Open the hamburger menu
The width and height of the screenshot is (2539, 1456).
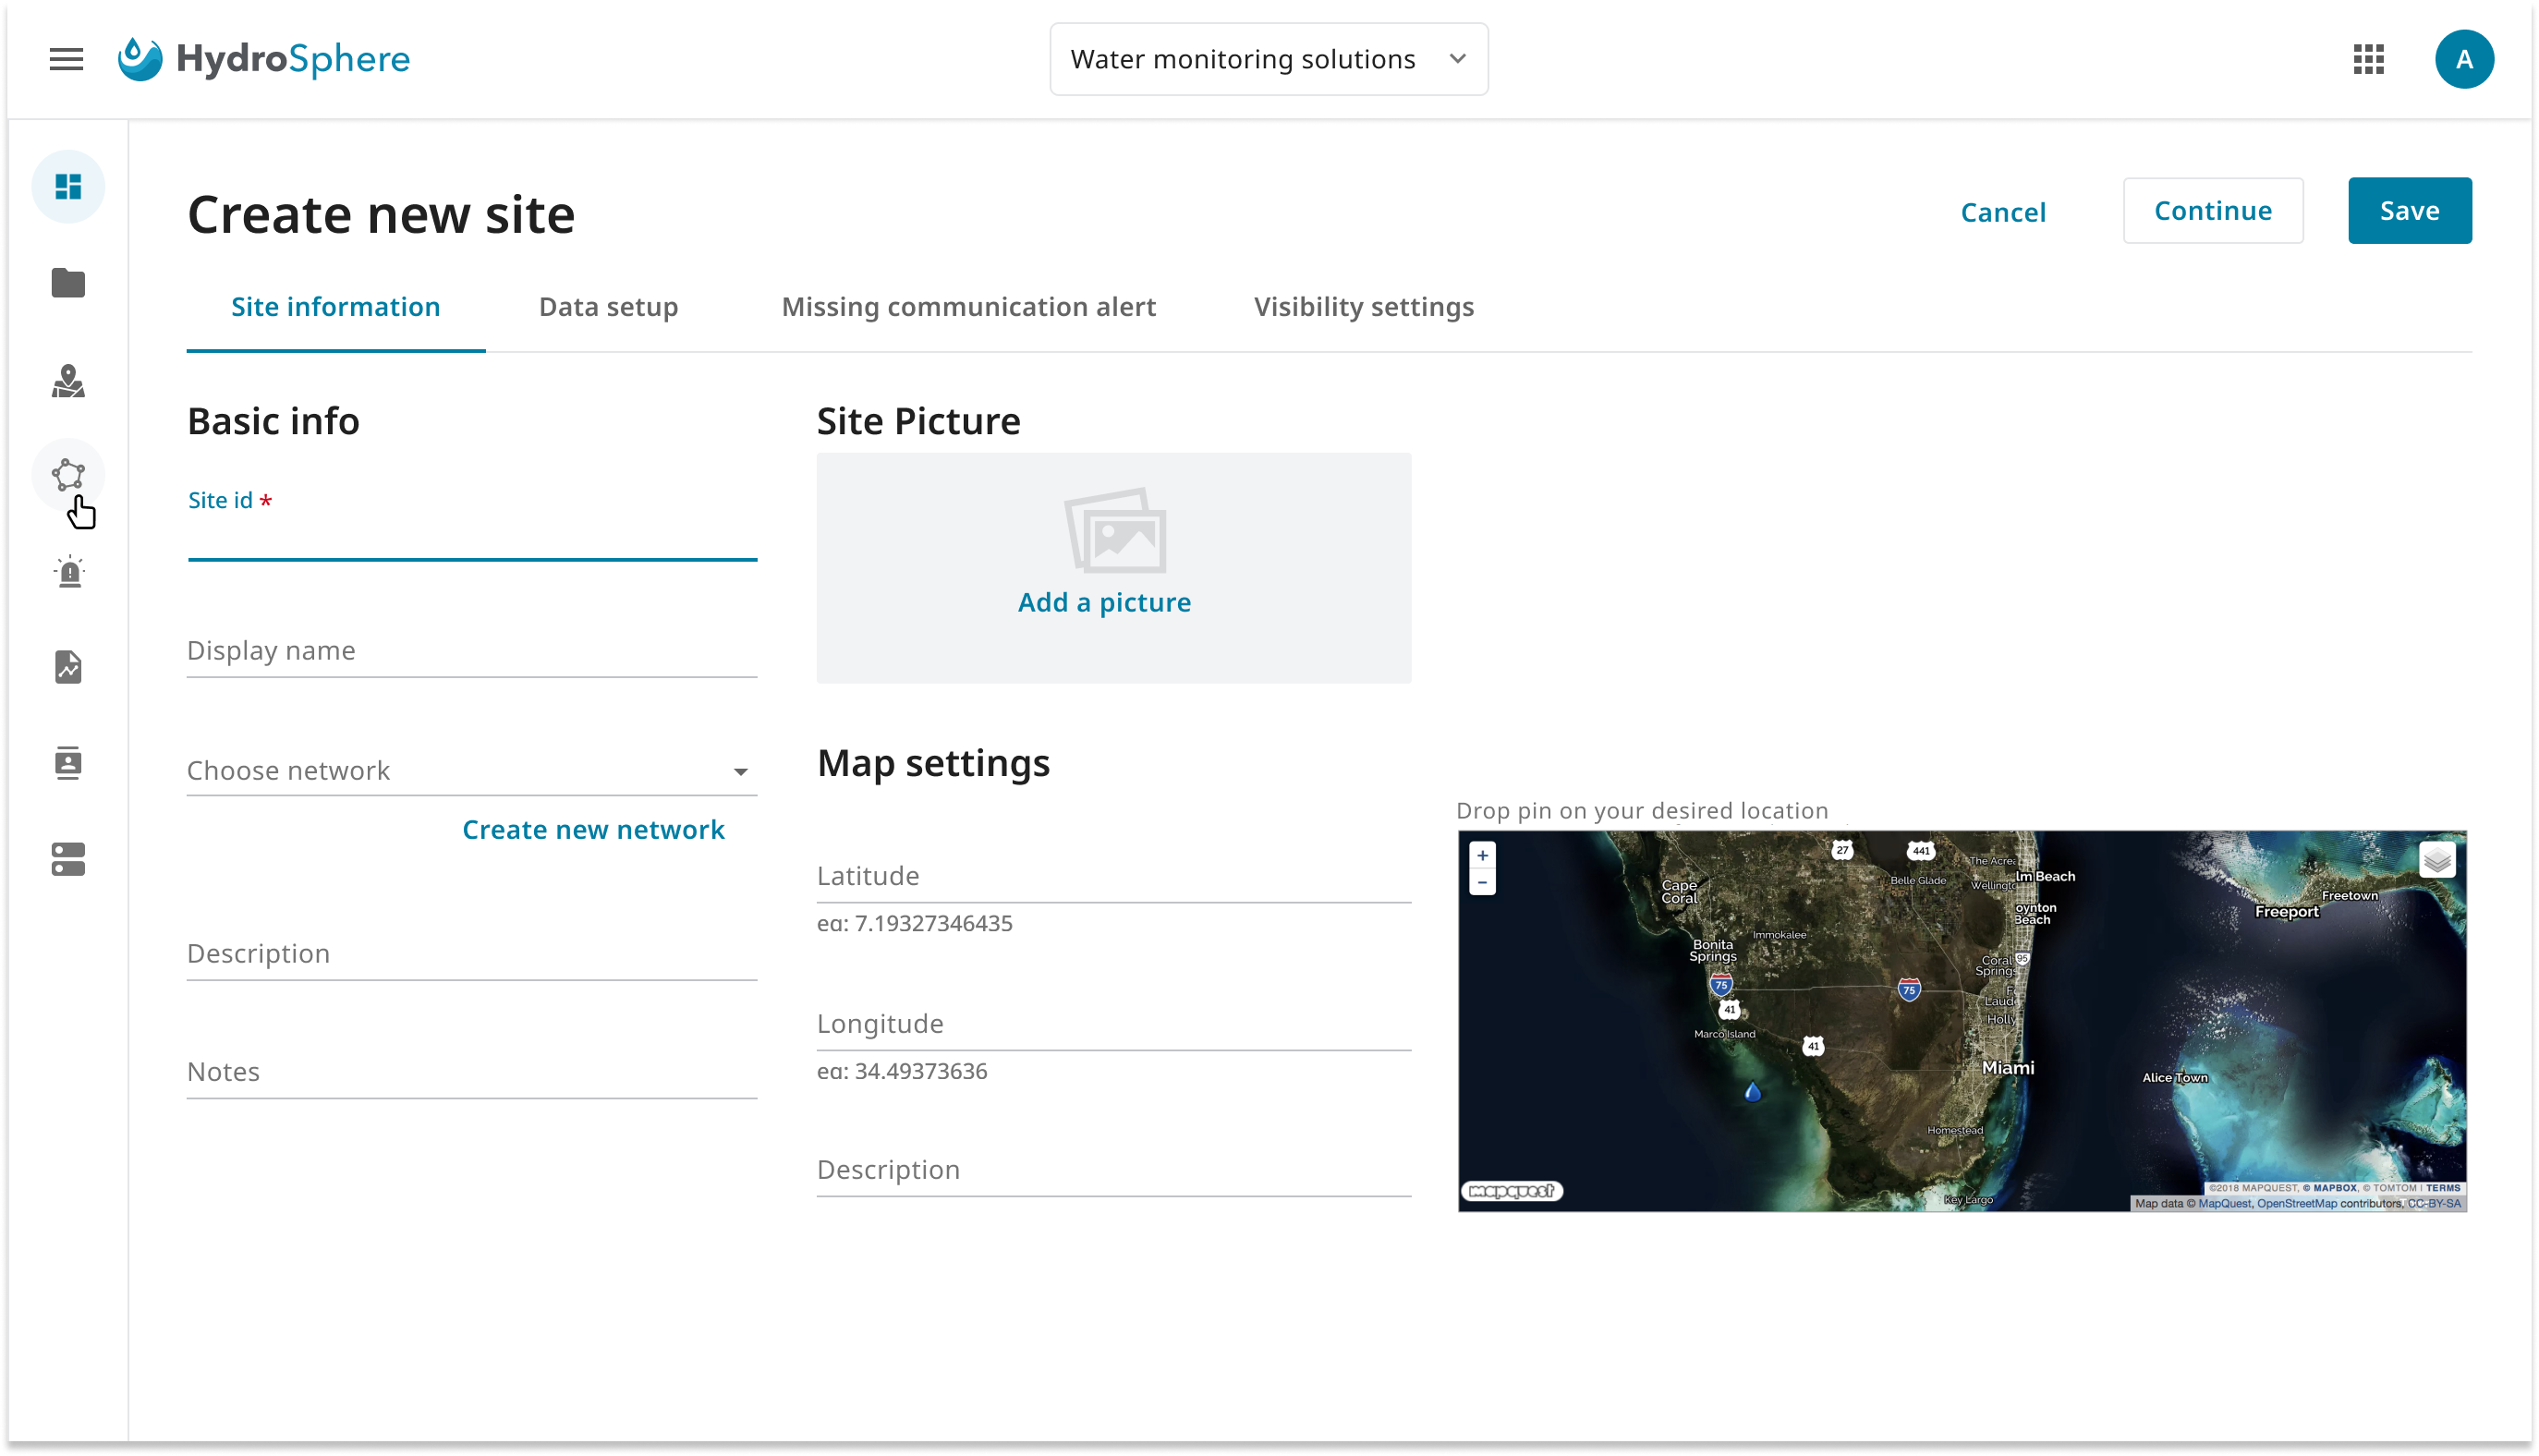tap(66, 59)
